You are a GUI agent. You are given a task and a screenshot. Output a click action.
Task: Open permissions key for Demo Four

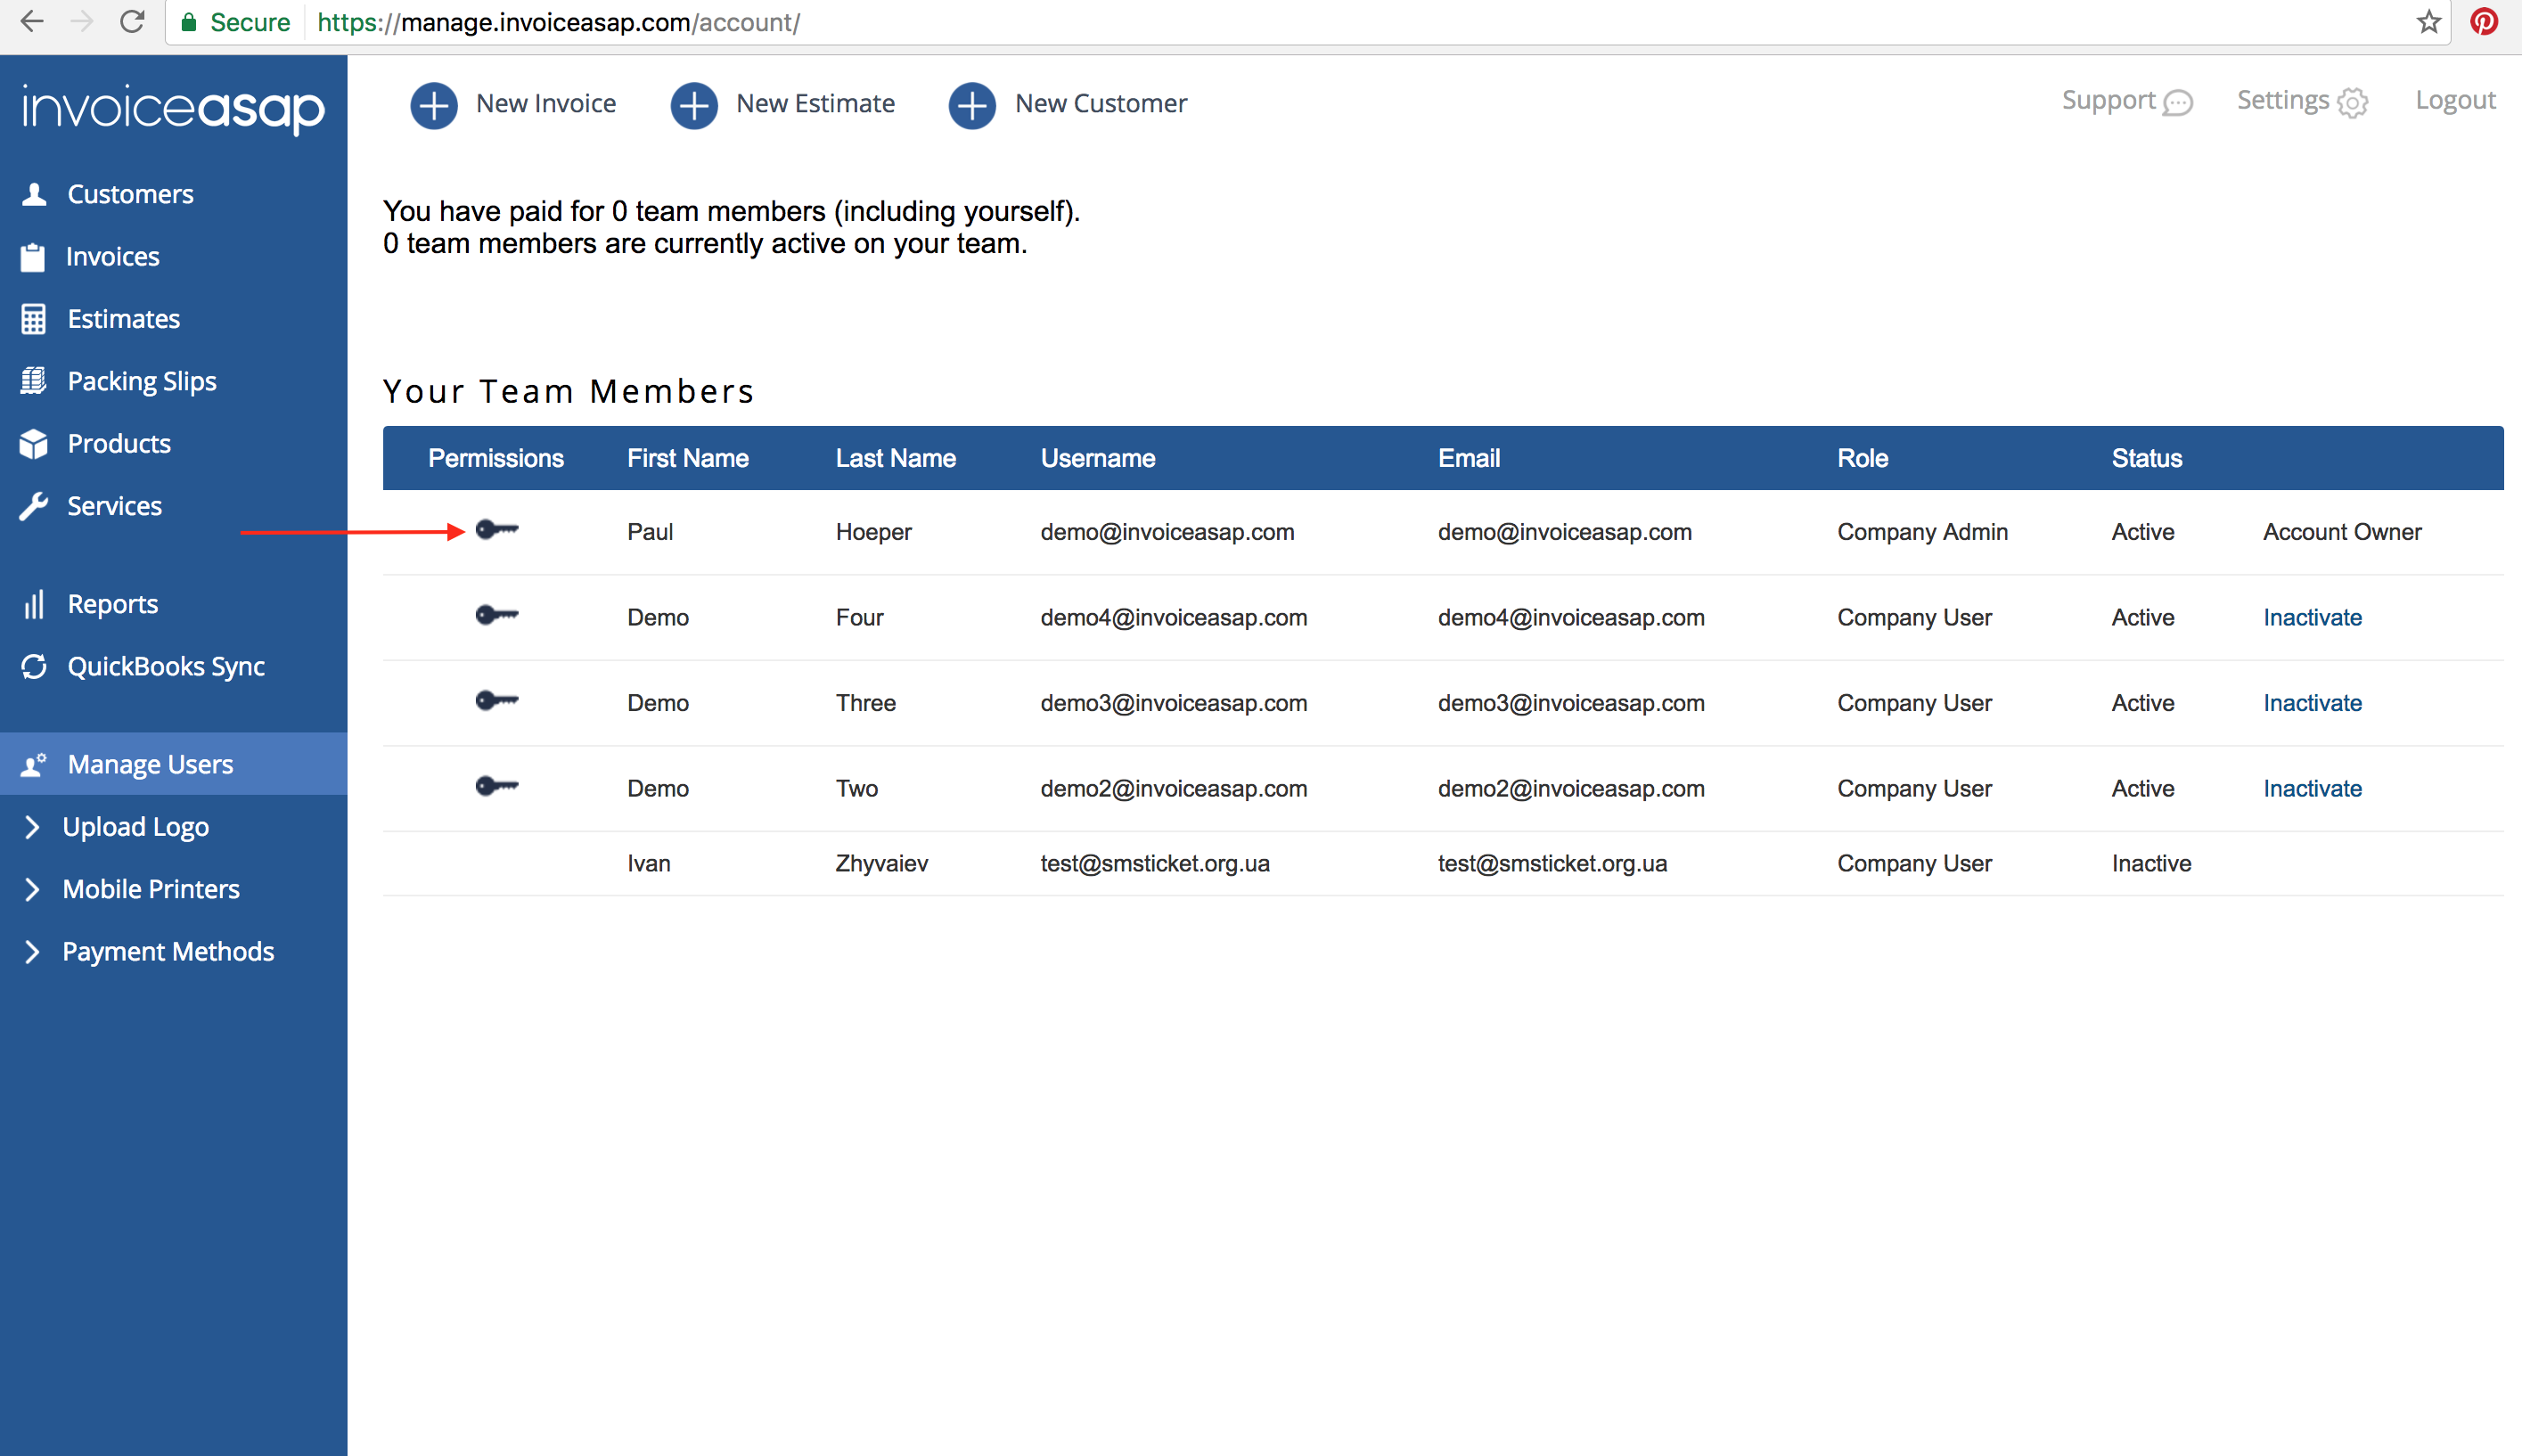pos(496,615)
